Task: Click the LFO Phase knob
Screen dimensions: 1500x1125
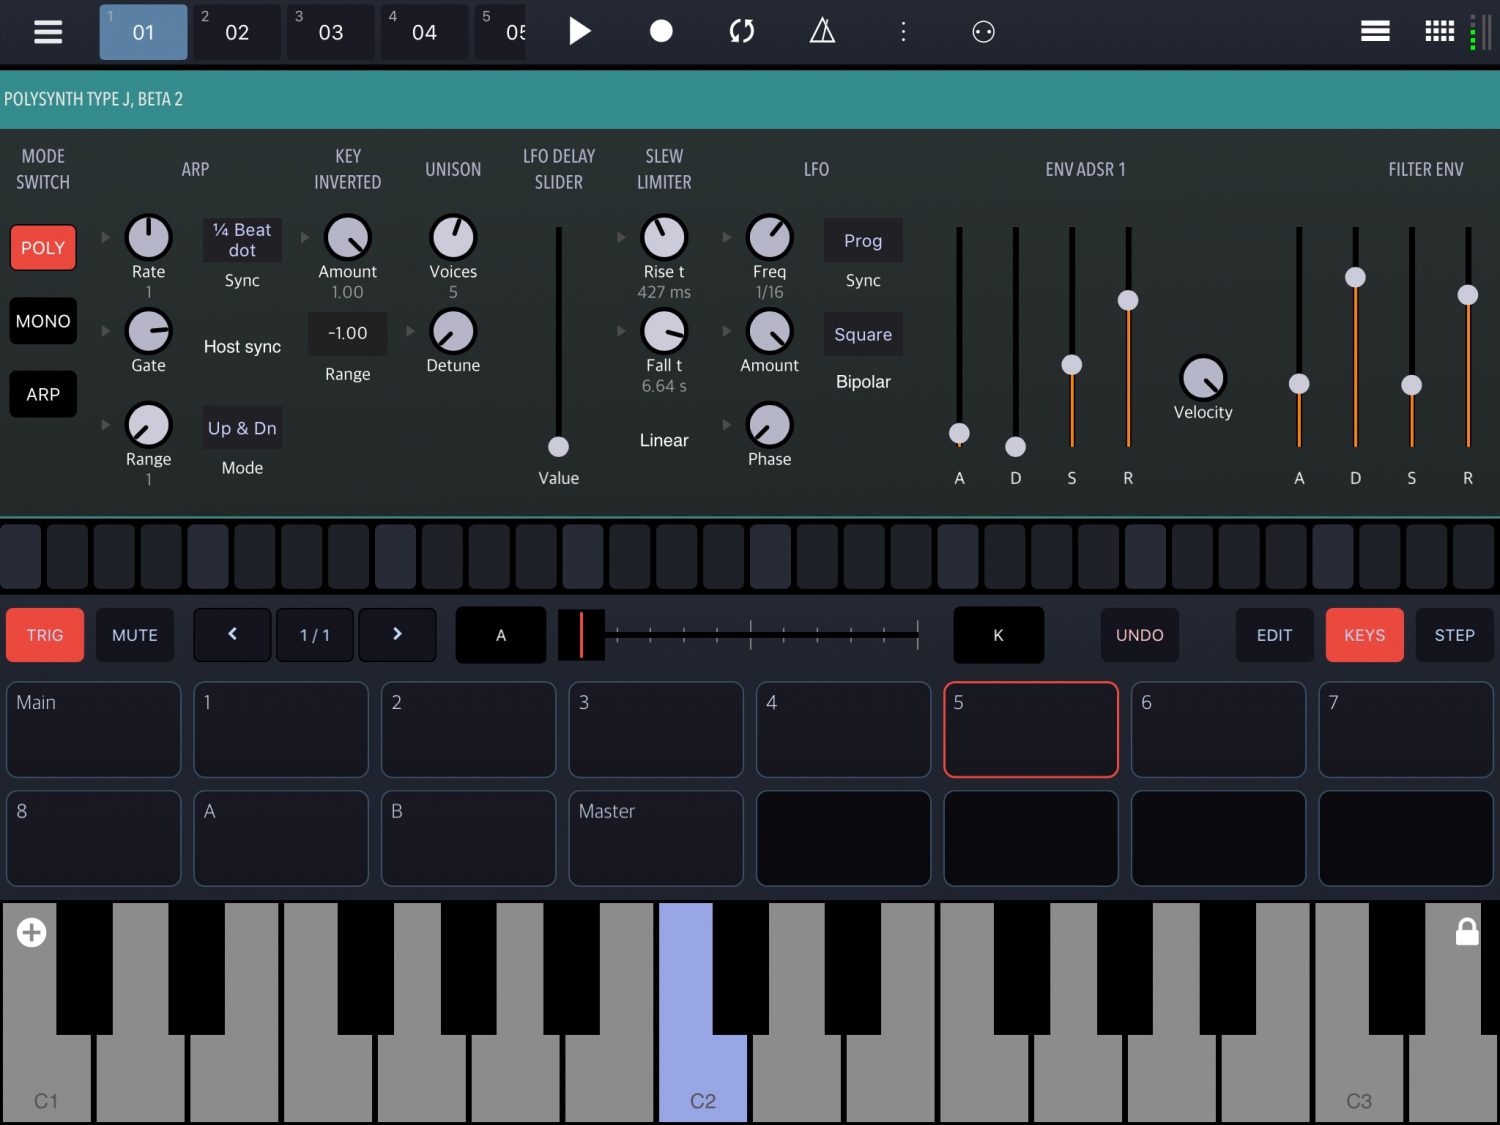Action: (769, 425)
